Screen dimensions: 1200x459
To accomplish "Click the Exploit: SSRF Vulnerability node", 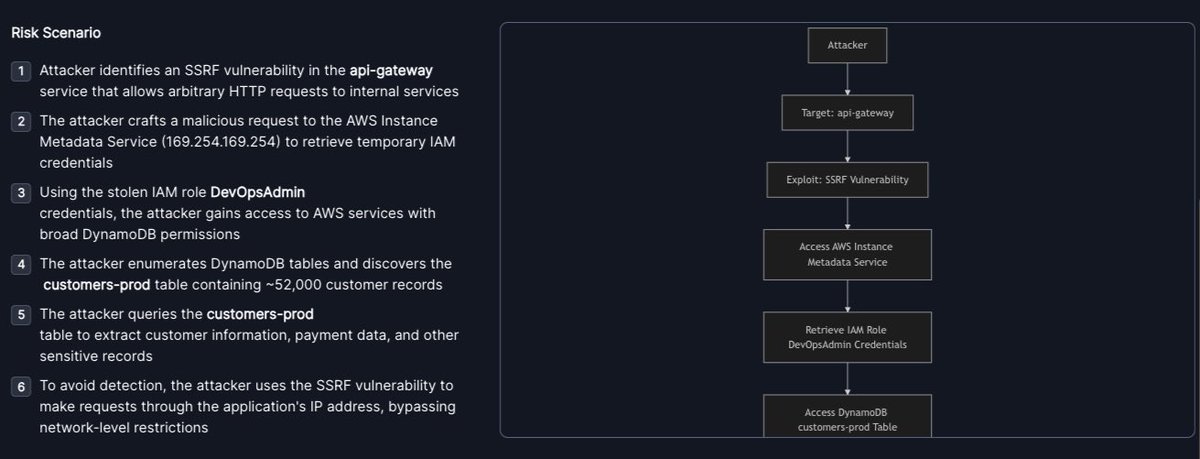I will click(847, 181).
